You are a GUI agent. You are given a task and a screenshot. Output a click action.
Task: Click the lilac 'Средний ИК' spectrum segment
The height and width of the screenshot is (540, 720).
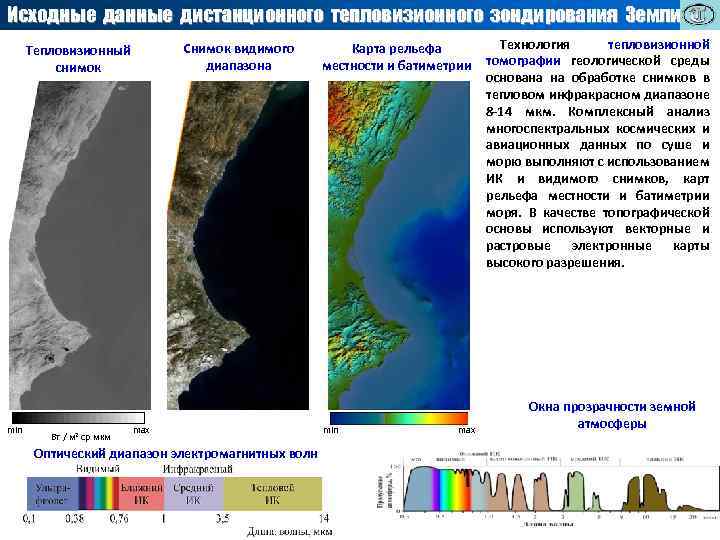point(194,493)
